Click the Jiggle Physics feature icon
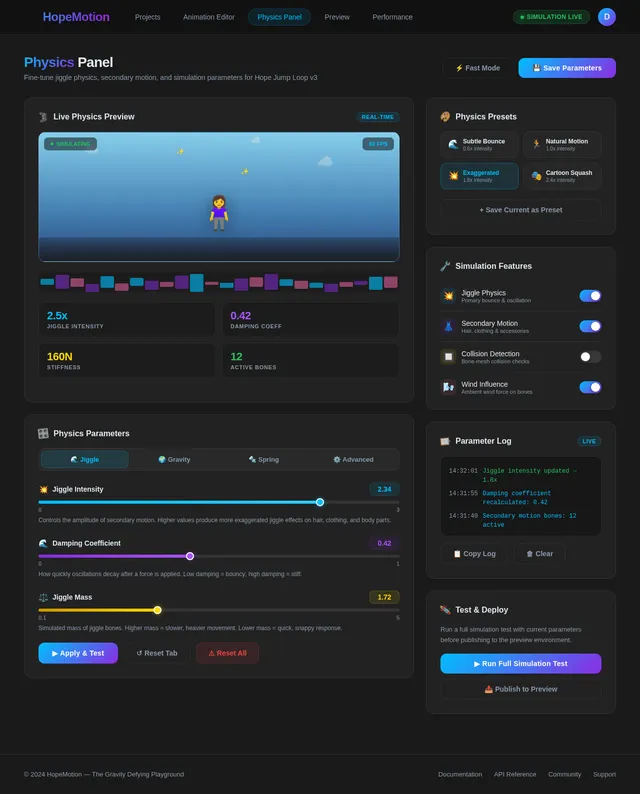 pyautogui.click(x=448, y=296)
